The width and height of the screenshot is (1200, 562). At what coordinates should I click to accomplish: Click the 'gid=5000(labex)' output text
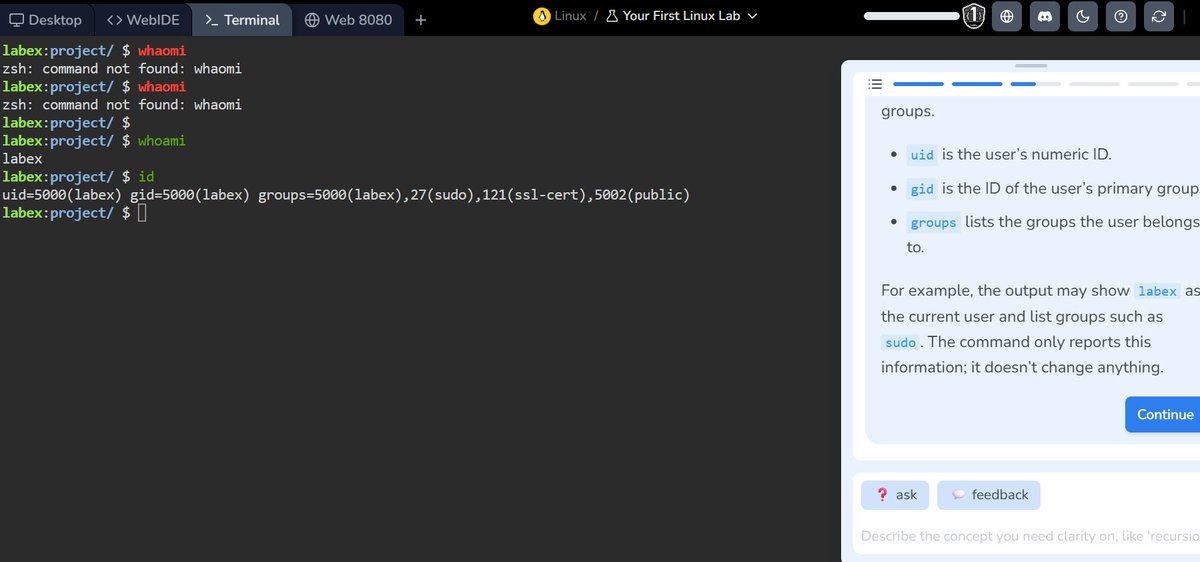[190, 195]
